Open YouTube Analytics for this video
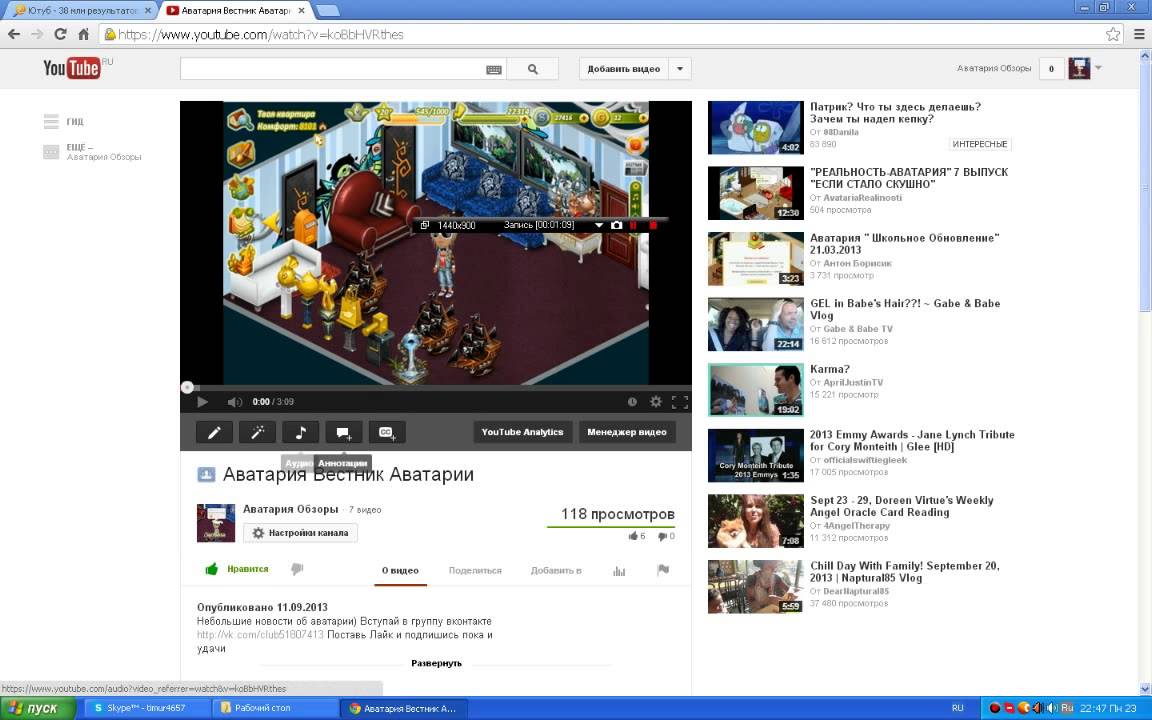This screenshot has height=720, width=1152. [x=522, y=433]
